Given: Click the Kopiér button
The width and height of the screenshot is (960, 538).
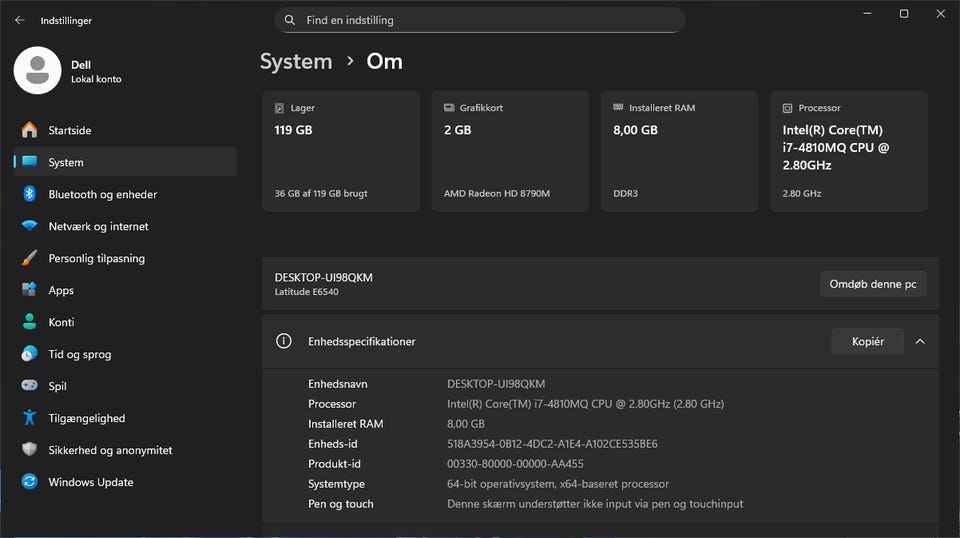Looking at the screenshot, I should click(x=867, y=341).
